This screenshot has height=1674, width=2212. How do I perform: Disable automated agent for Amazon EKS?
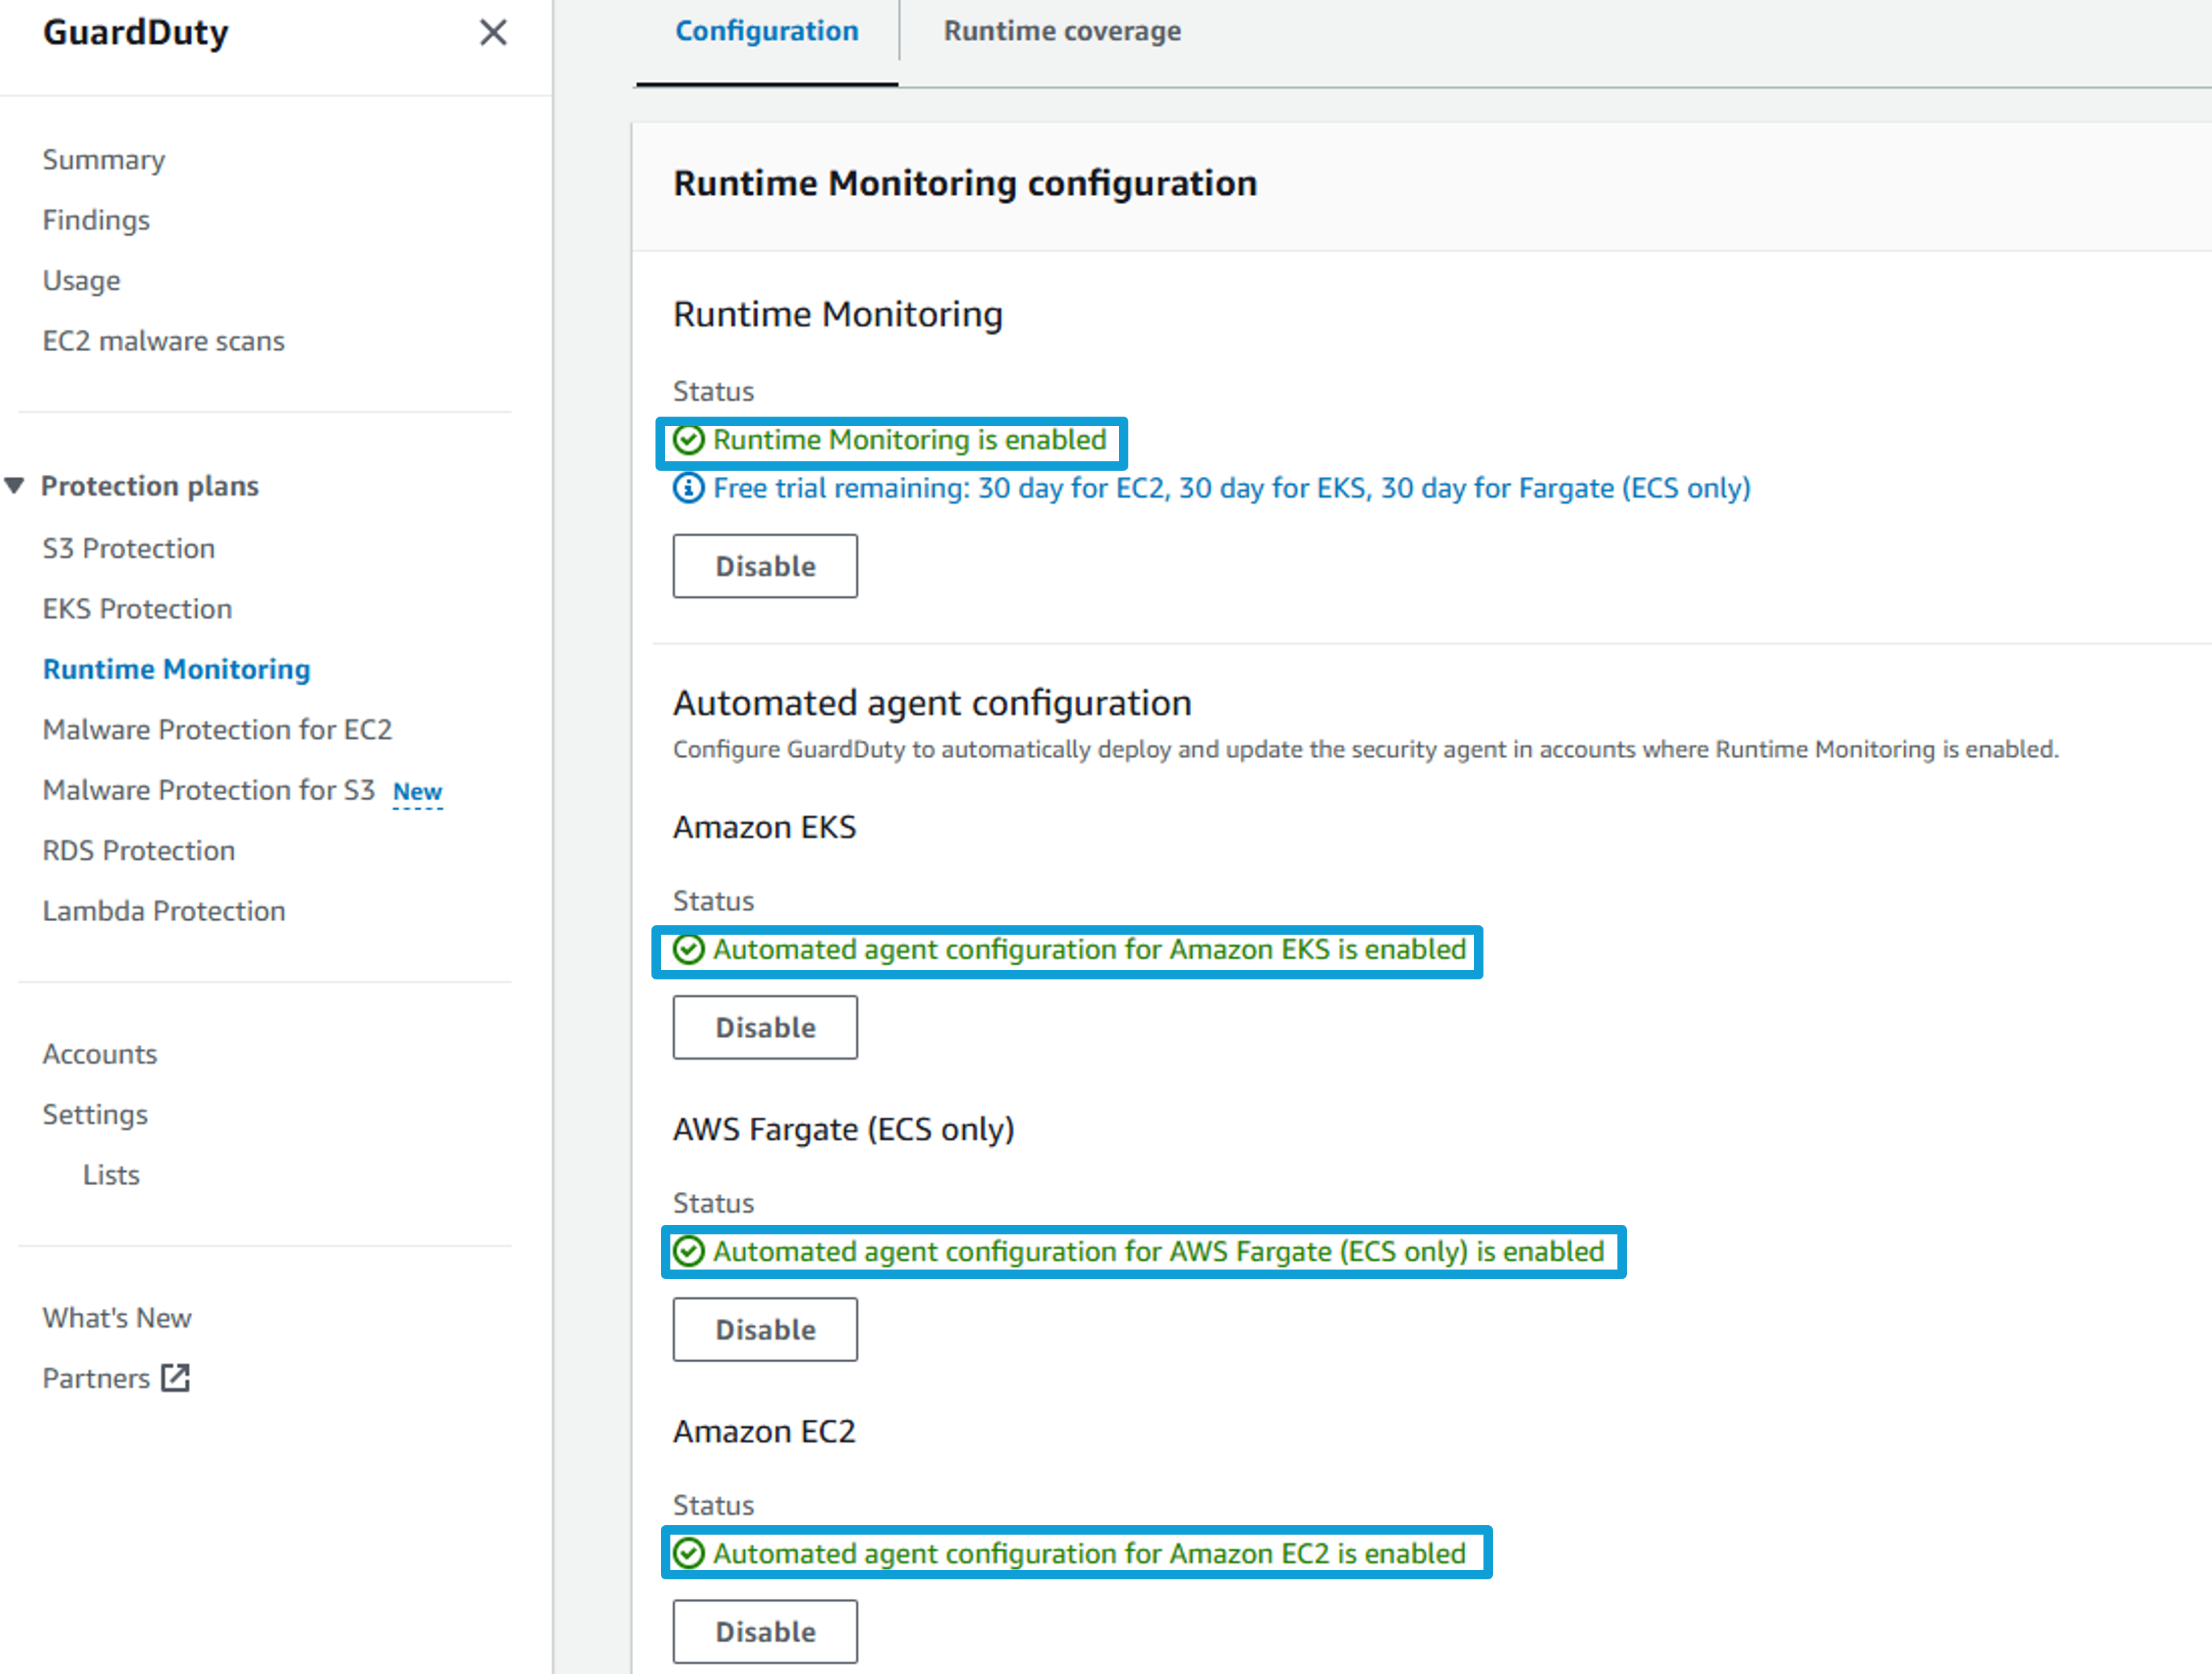click(x=765, y=1027)
